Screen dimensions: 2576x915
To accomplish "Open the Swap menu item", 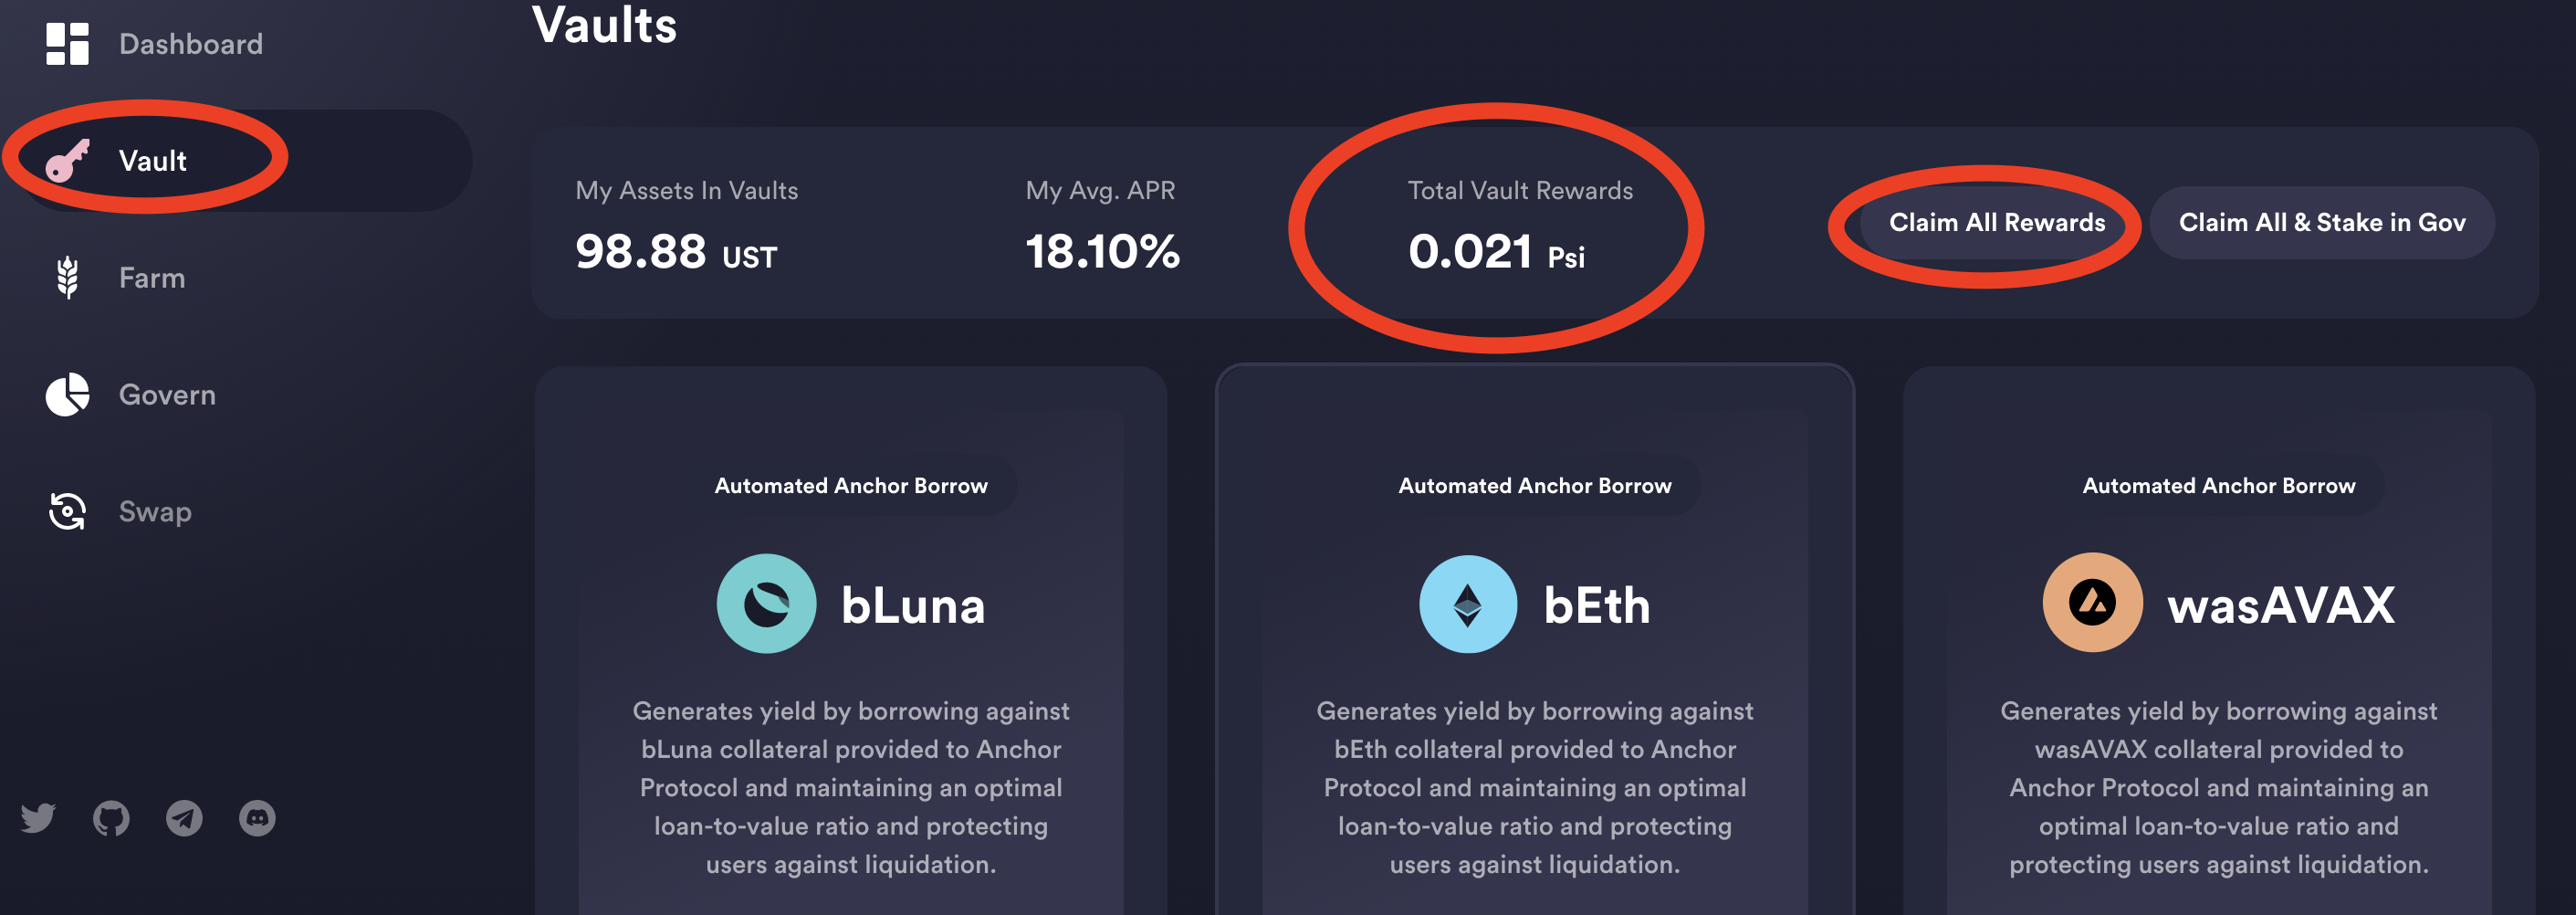I will click(x=155, y=512).
